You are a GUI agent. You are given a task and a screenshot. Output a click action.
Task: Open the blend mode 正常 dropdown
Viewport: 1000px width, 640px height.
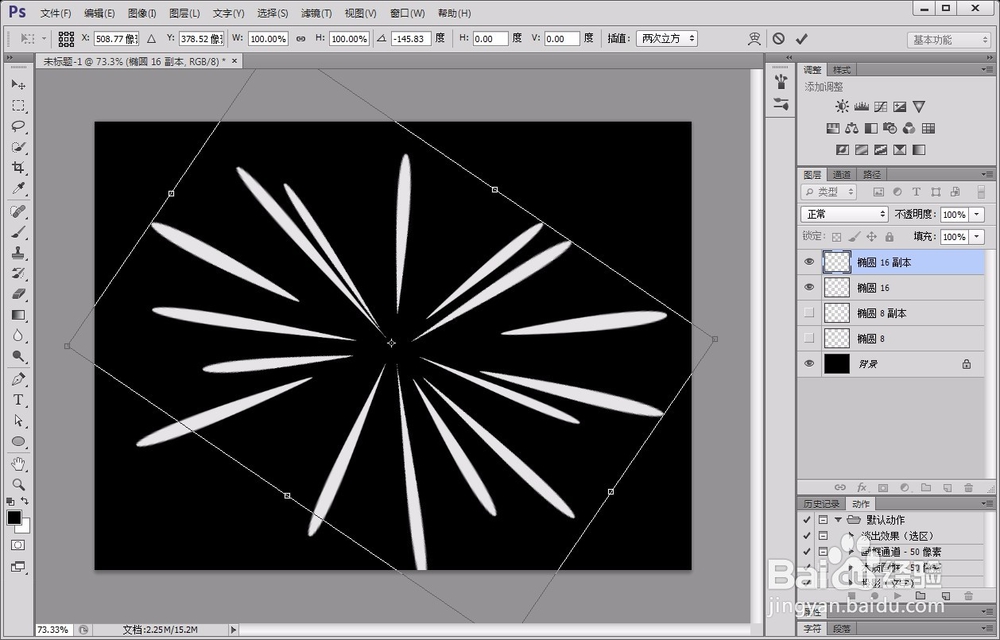coord(844,214)
